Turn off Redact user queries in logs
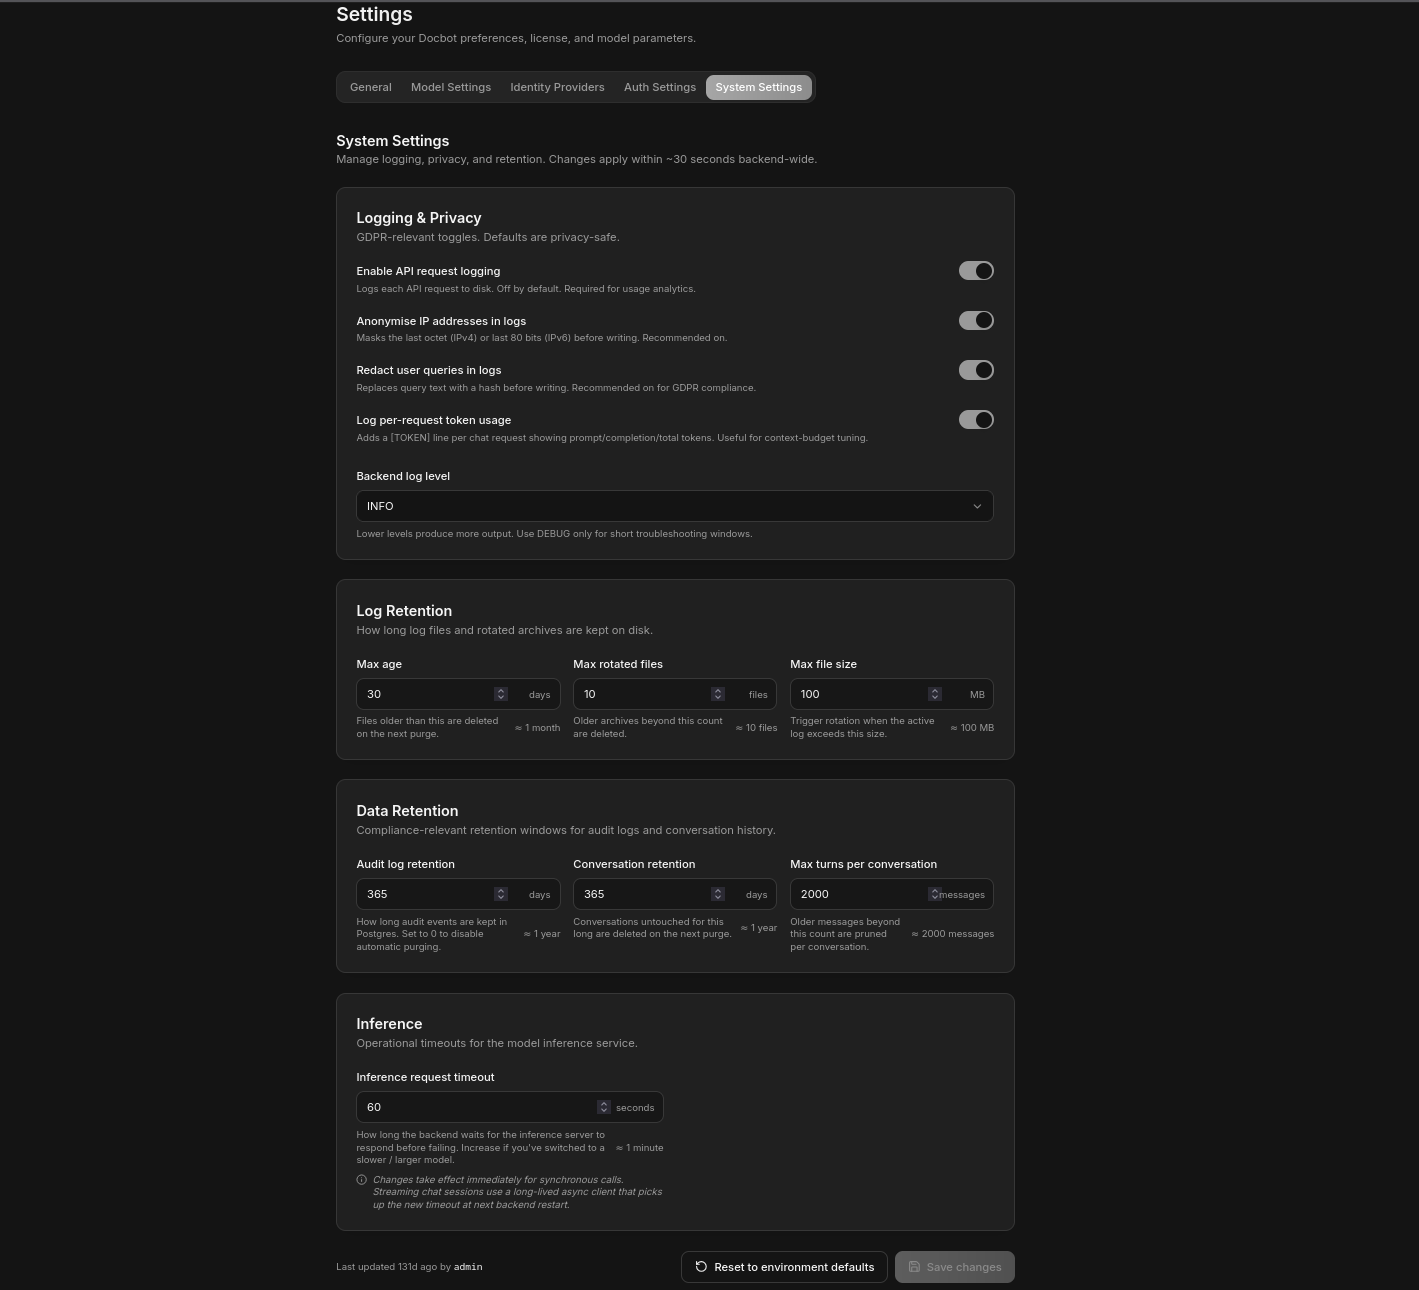Viewport: 1419px width, 1290px height. (976, 370)
